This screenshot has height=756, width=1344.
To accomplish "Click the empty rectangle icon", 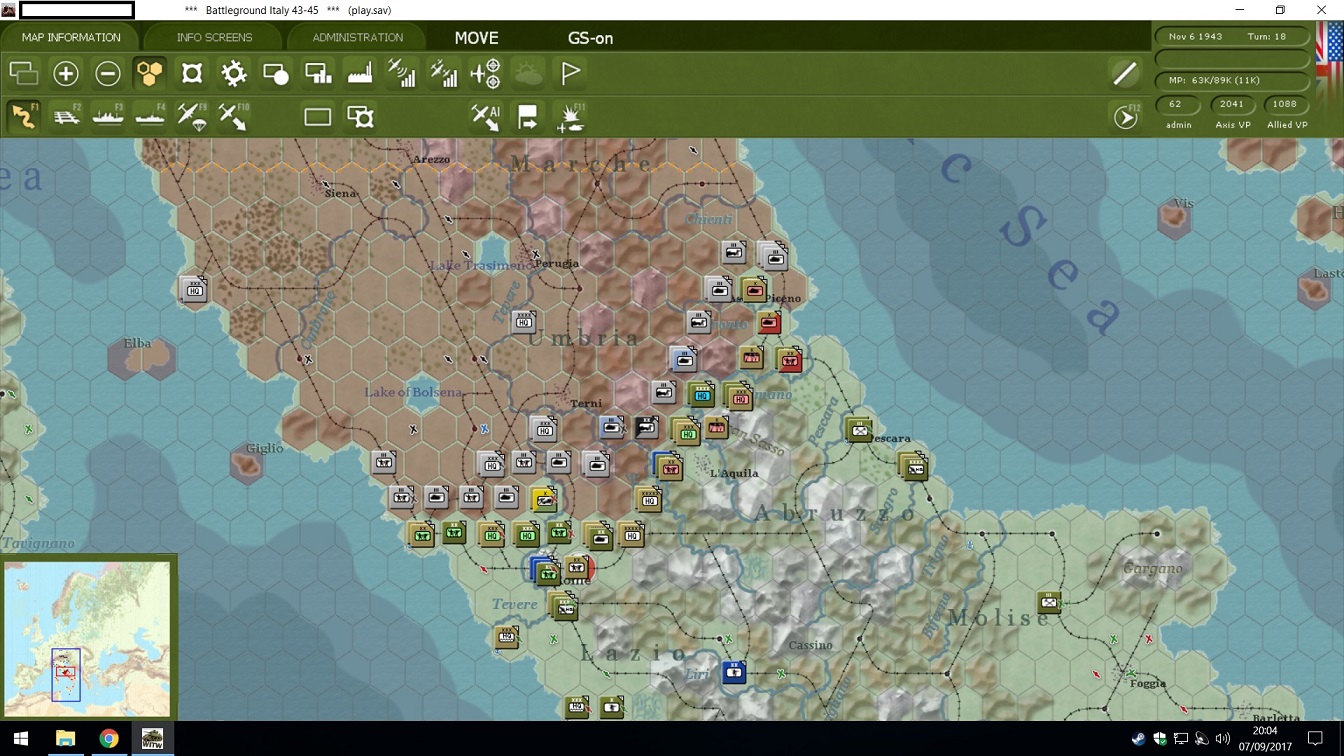I will (x=318, y=117).
